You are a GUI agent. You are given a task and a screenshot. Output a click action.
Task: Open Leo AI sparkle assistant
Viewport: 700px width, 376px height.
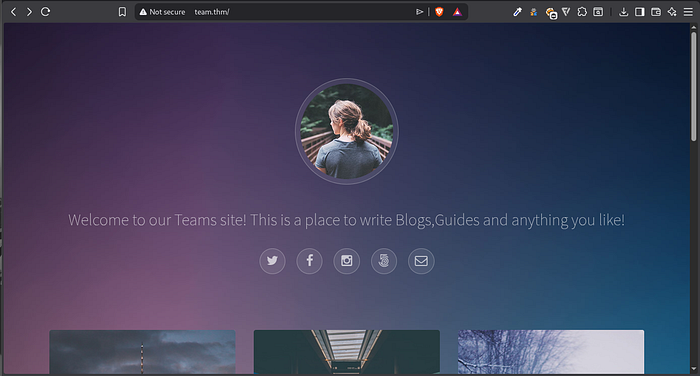tap(672, 12)
